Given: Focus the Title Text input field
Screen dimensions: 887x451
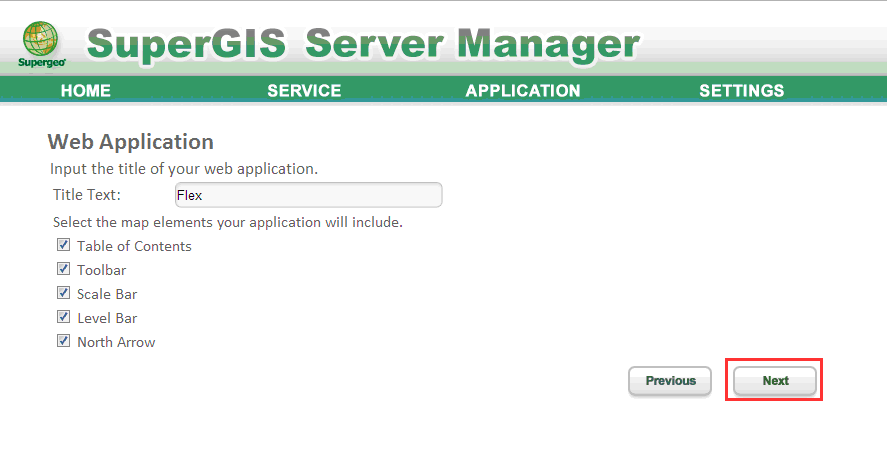Looking at the screenshot, I should pos(308,195).
